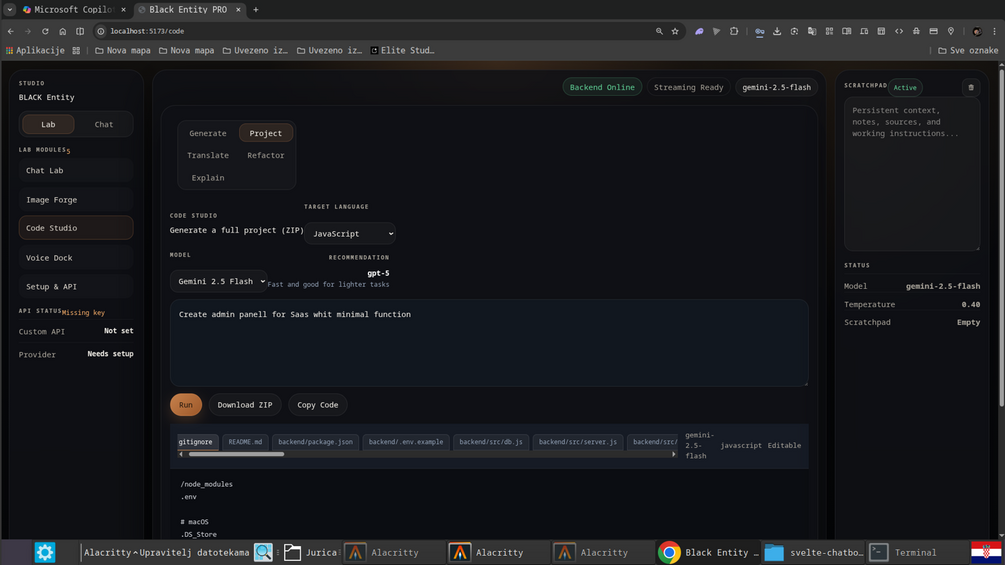The image size is (1005, 565).
Task: Open the backend/src/db.js file tab
Action: pyautogui.click(x=491, y=442)
